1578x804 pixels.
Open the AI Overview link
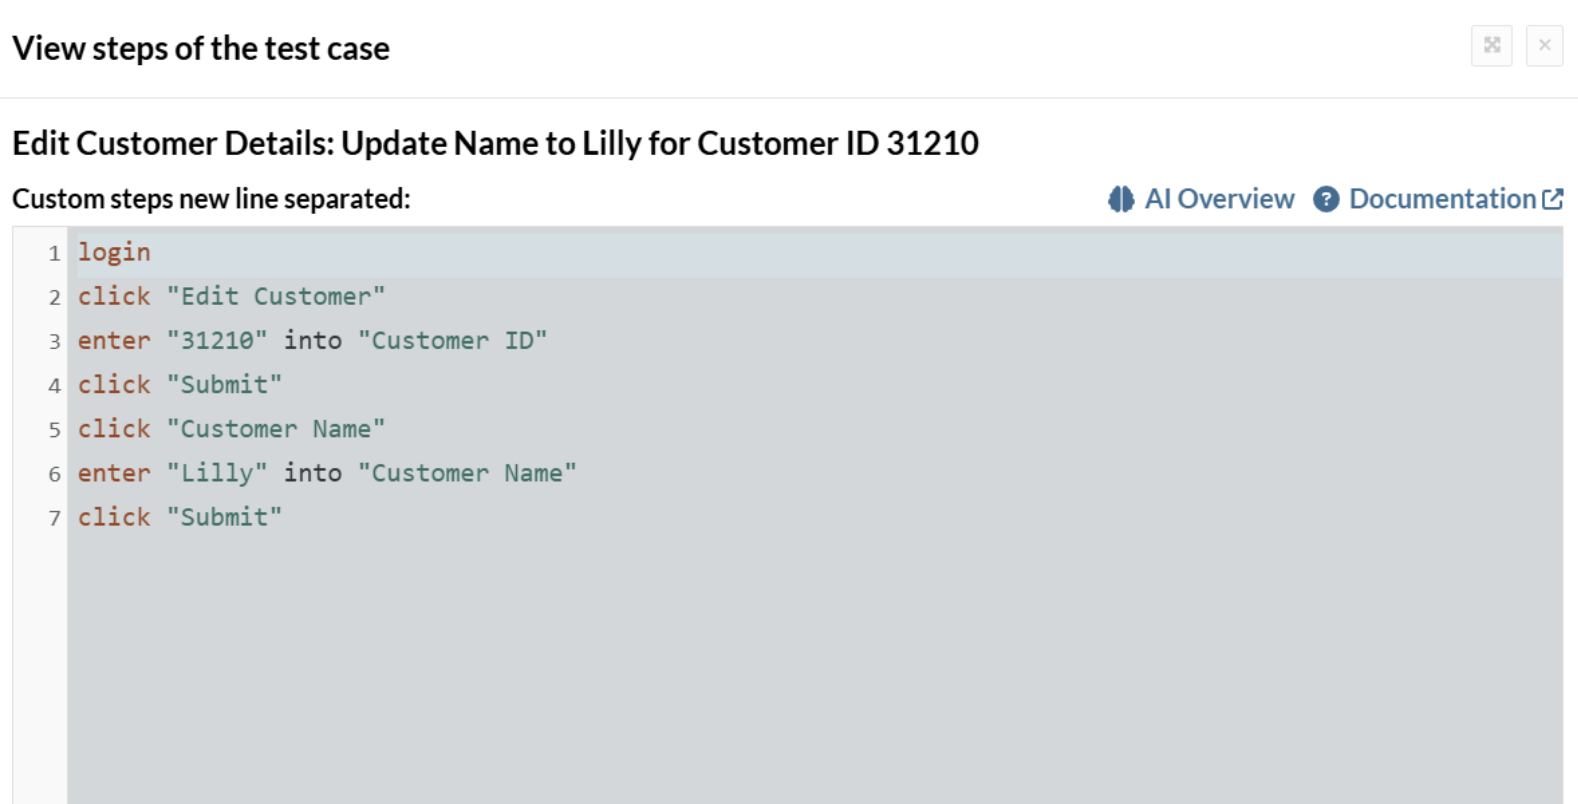click(1219, 199)
